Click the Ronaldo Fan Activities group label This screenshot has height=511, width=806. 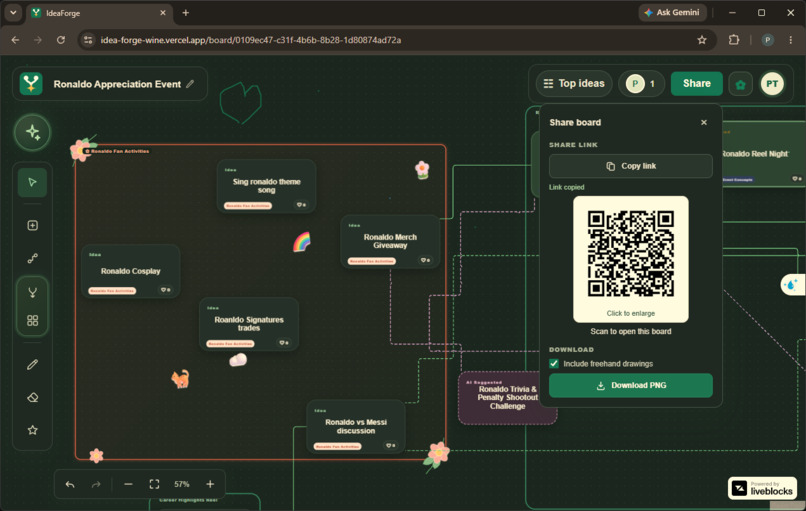[117, 151]
